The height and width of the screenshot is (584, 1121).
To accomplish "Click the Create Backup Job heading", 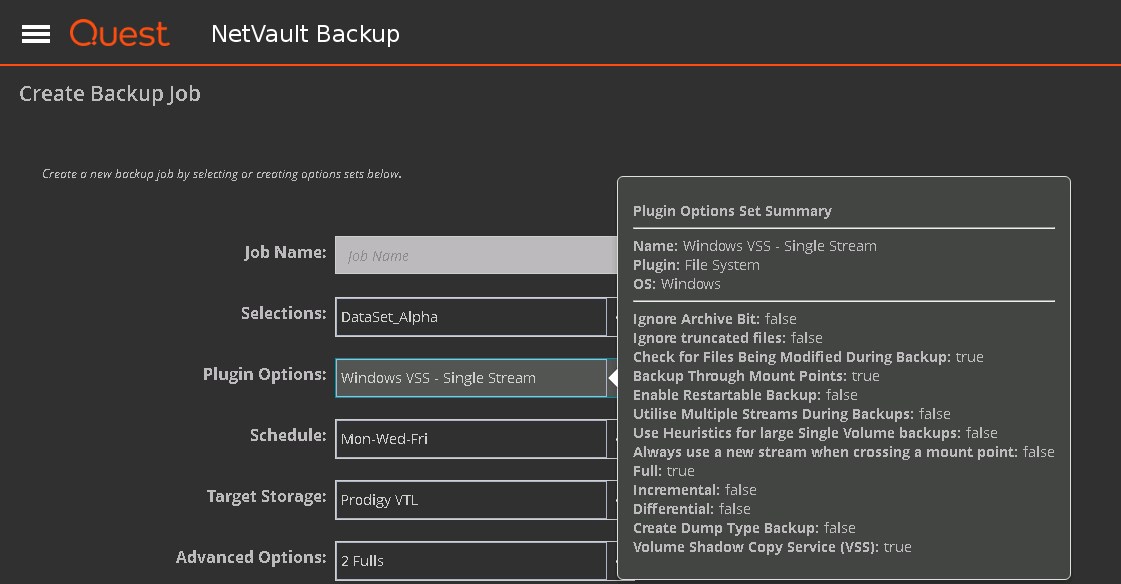I will coord(110,94).
